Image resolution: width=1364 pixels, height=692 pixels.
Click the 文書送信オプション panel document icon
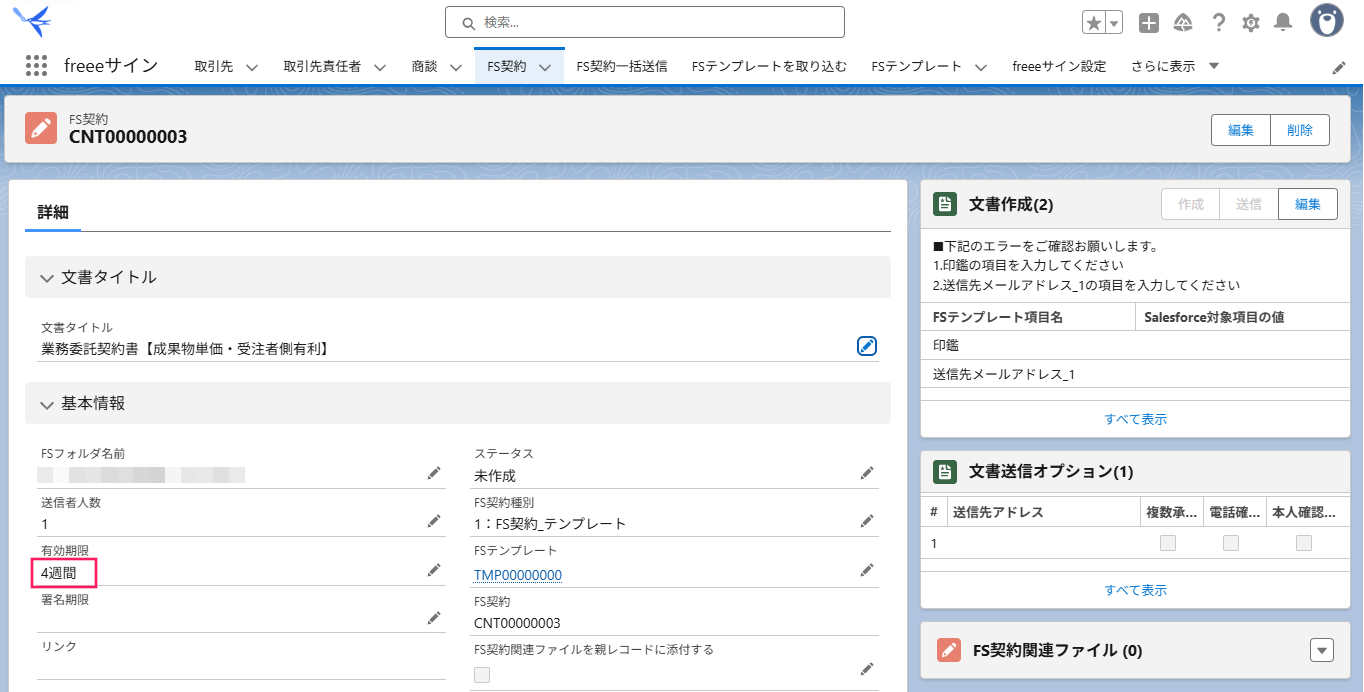944,471
